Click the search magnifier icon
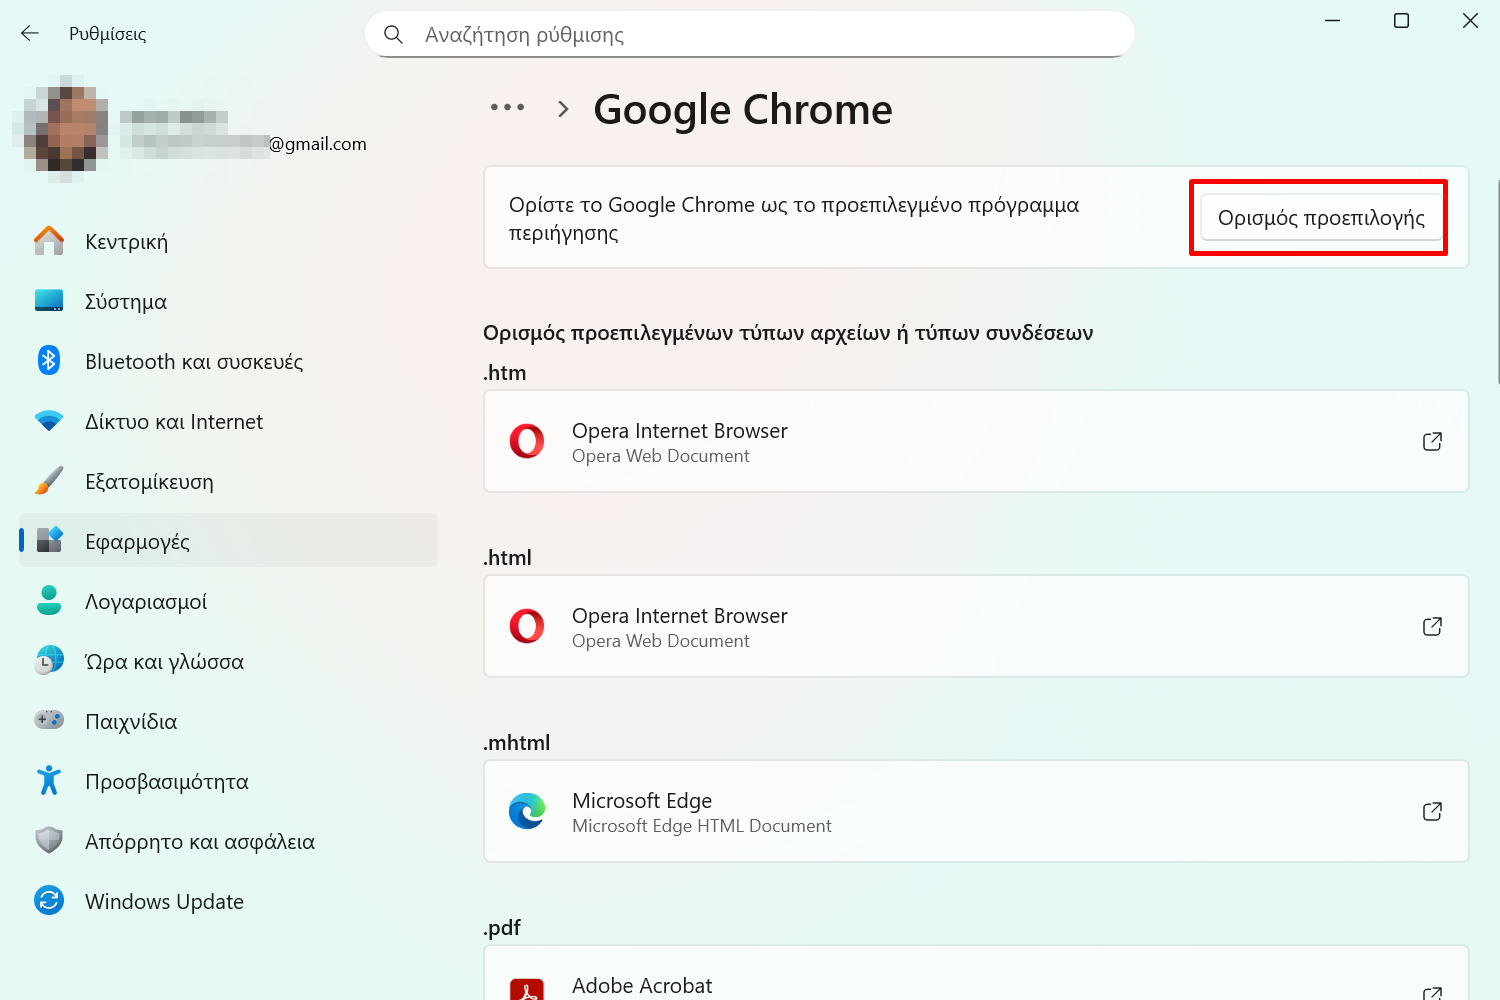1500x1000 pixels. pos(393,35)
